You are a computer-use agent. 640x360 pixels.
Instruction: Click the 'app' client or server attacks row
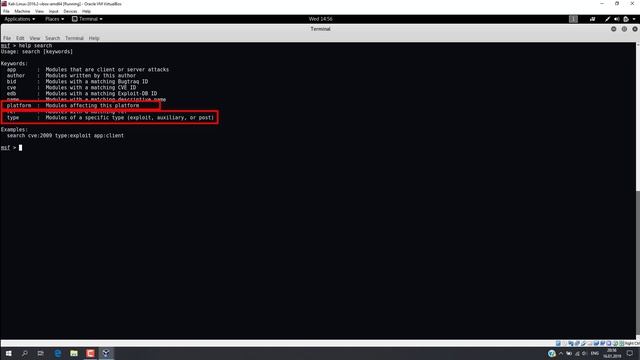[87, 70]
